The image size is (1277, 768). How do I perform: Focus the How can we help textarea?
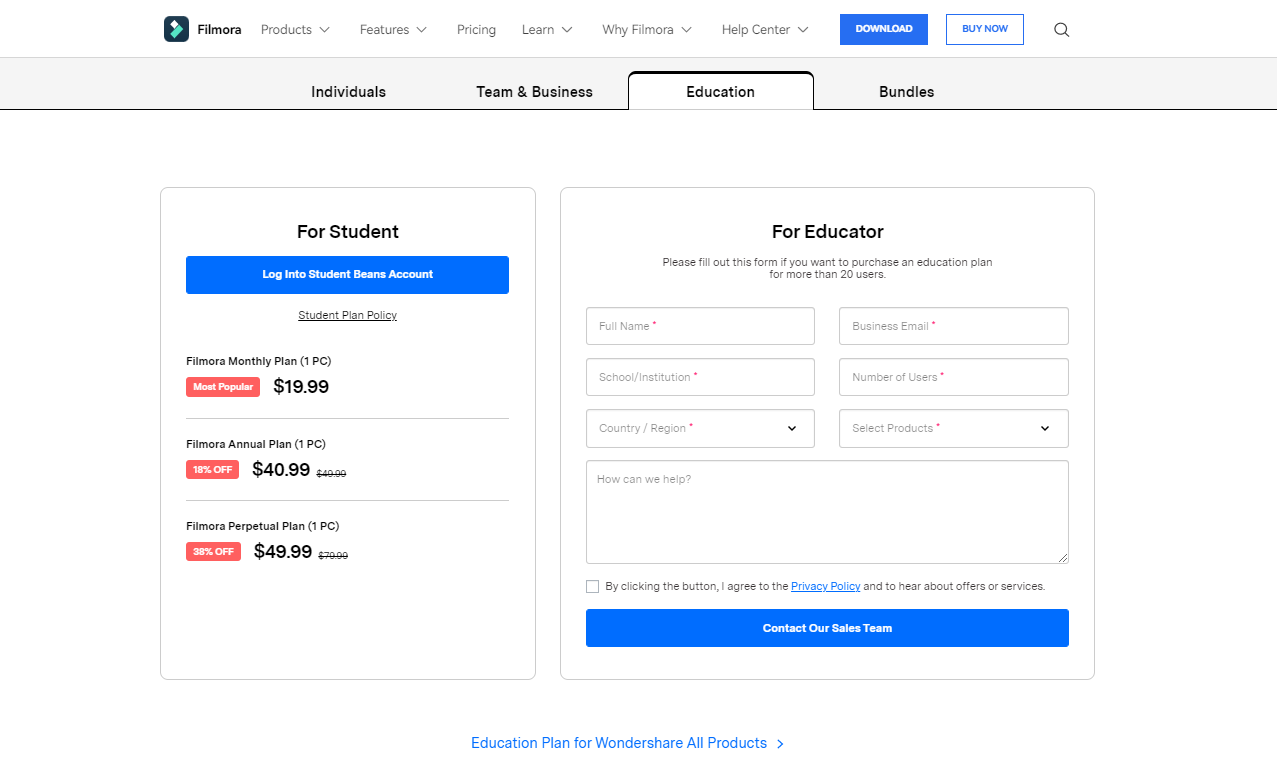pos(827,512)
